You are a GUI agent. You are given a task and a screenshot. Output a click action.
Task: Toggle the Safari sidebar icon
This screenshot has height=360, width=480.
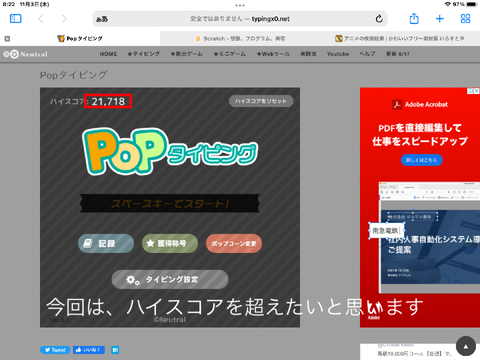pos(16,19)
